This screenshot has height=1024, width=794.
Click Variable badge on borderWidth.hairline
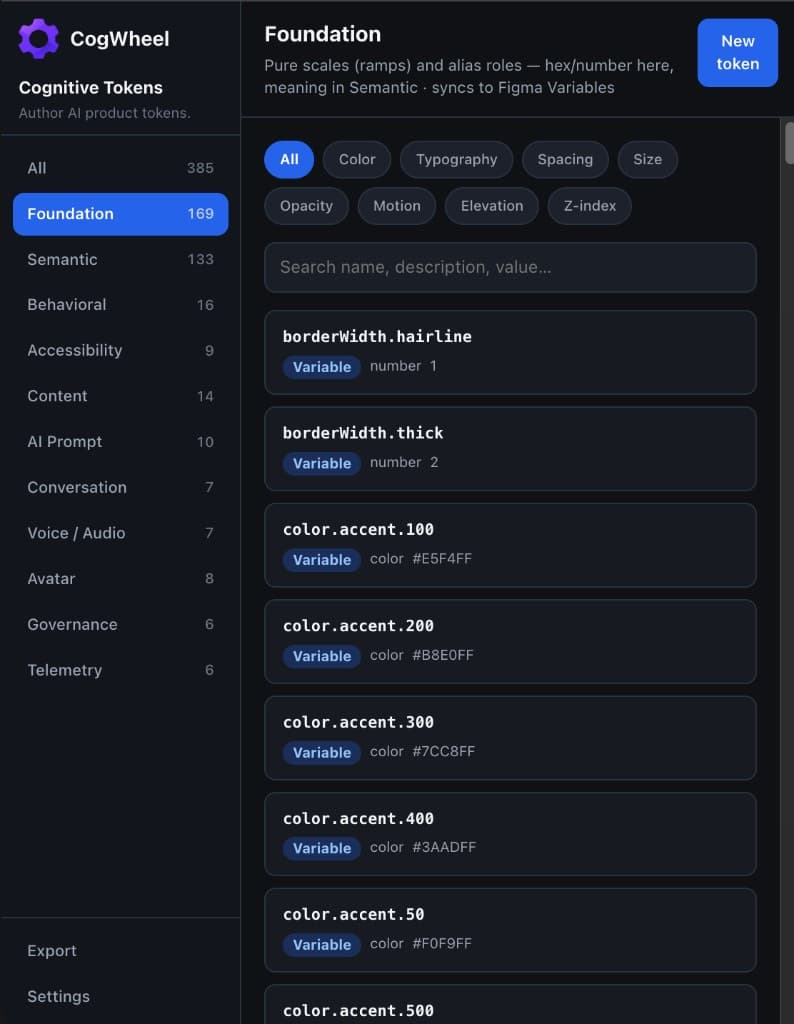[x=322, y=367]
